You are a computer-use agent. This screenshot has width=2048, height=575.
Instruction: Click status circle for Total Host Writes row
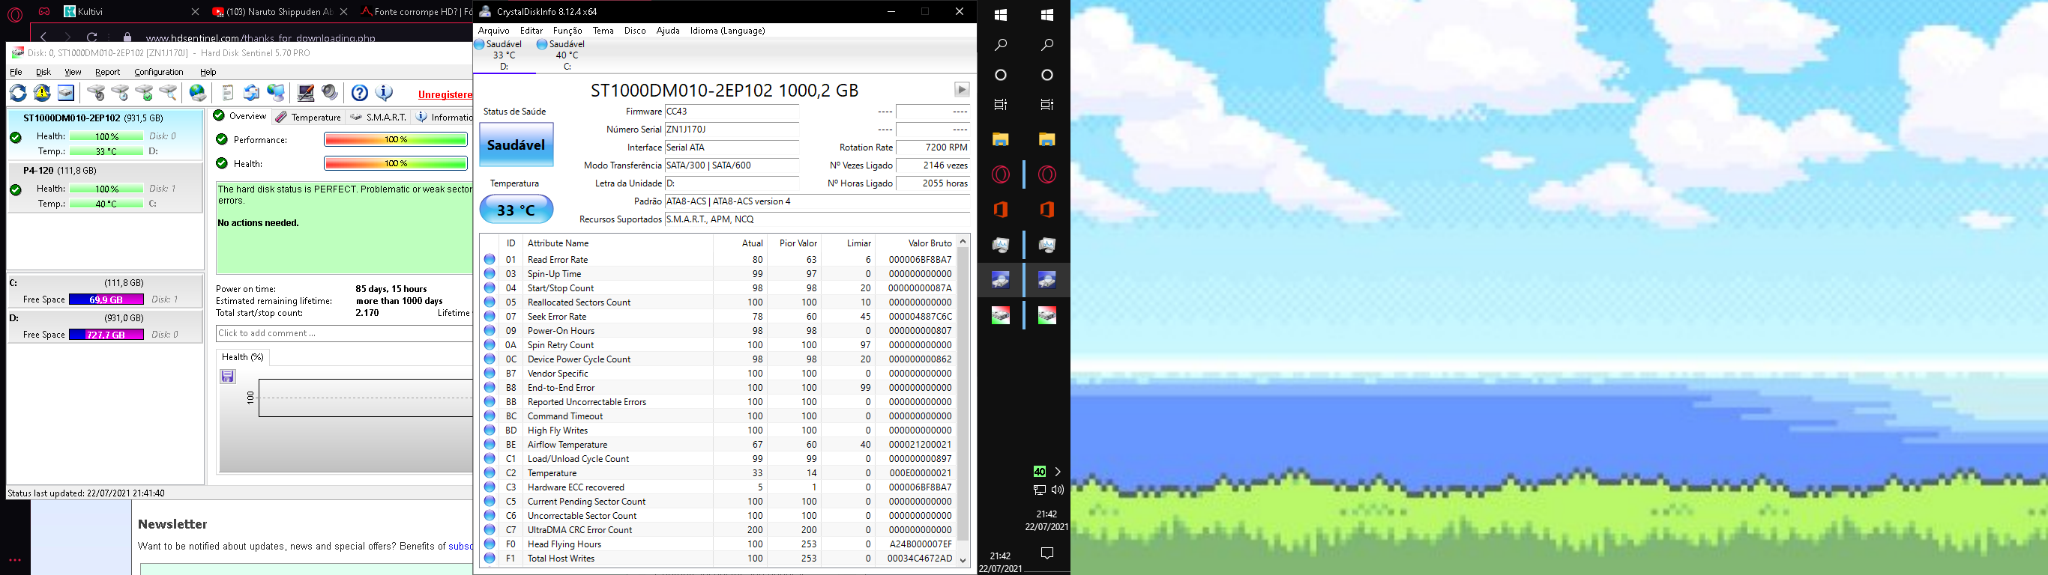pos(490,558)
